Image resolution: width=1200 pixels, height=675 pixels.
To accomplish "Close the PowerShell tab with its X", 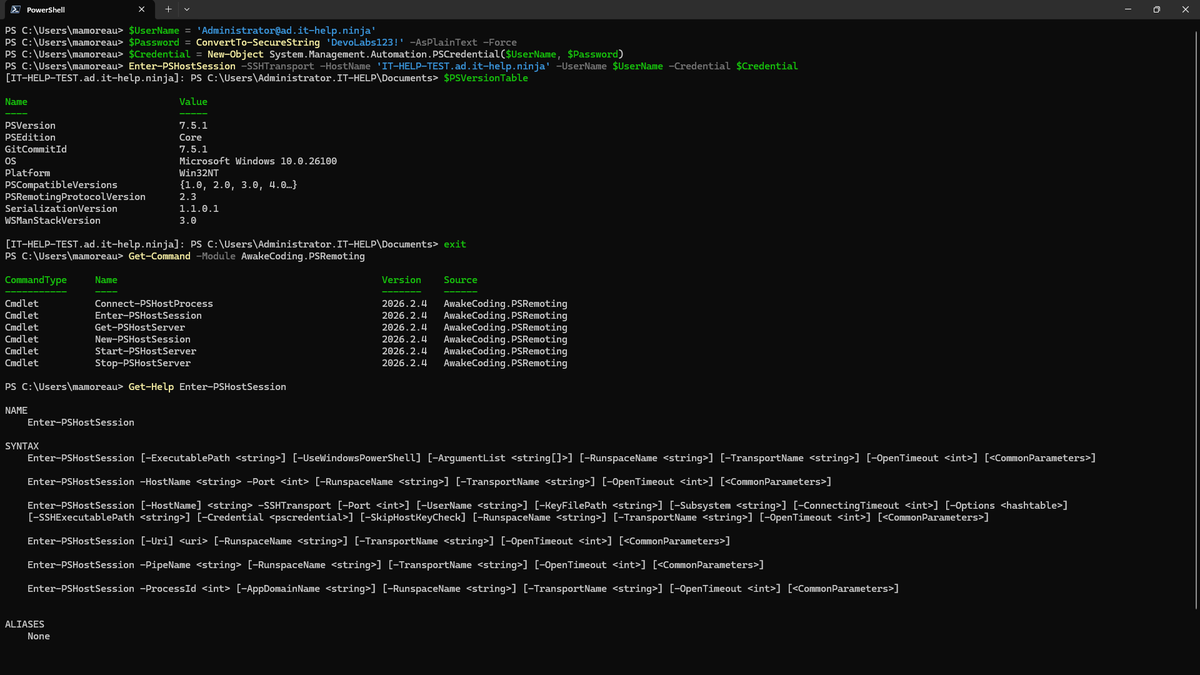I will pyautogui.click(x=139, y=9).
